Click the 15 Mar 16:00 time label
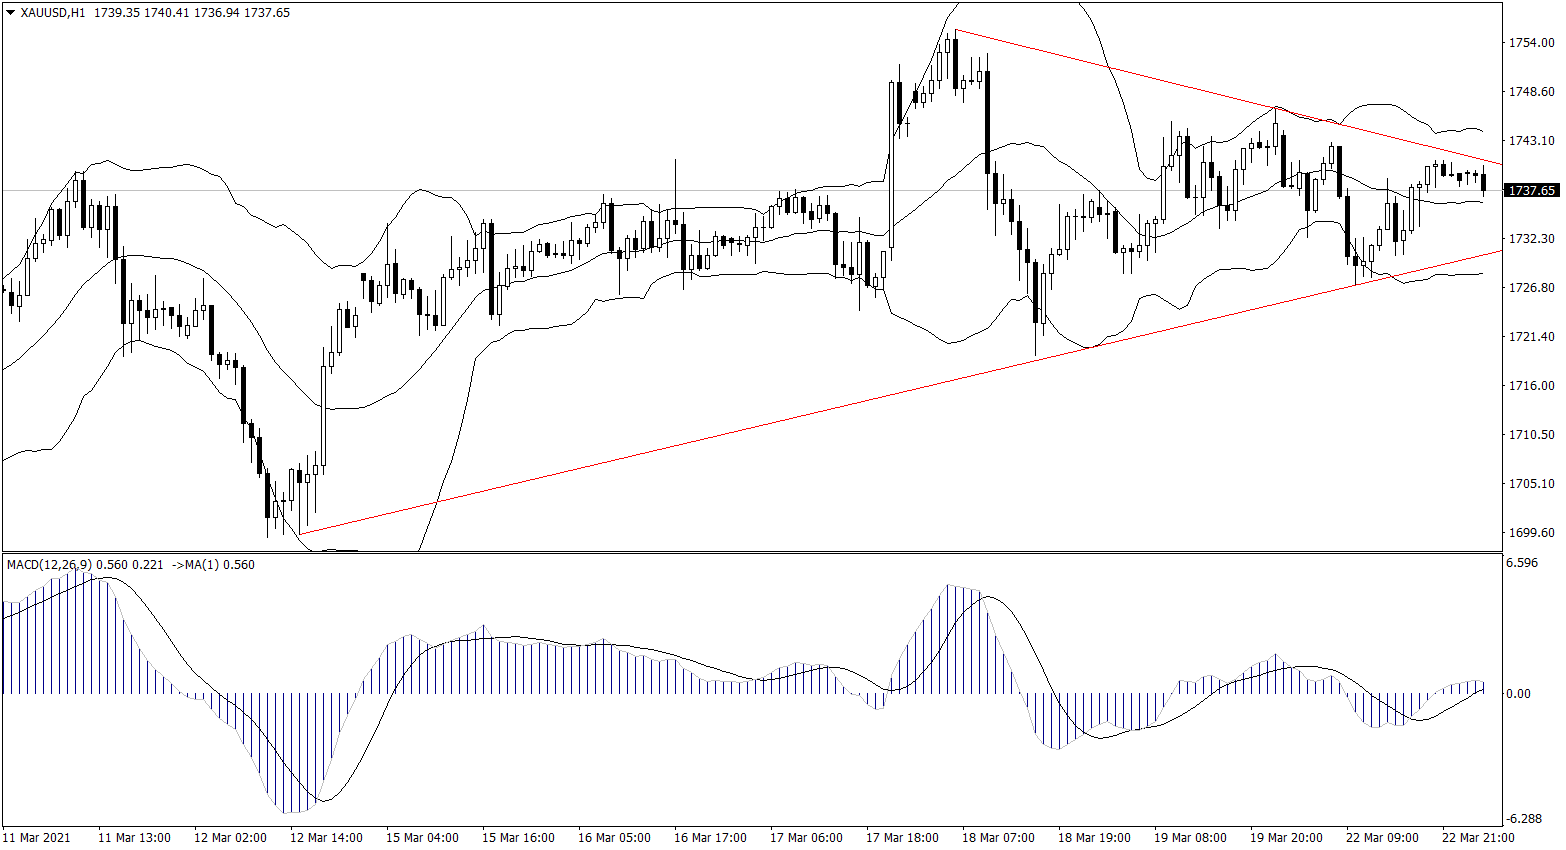The width and height of the screenshot is (1566, 850). coord(518,838)
